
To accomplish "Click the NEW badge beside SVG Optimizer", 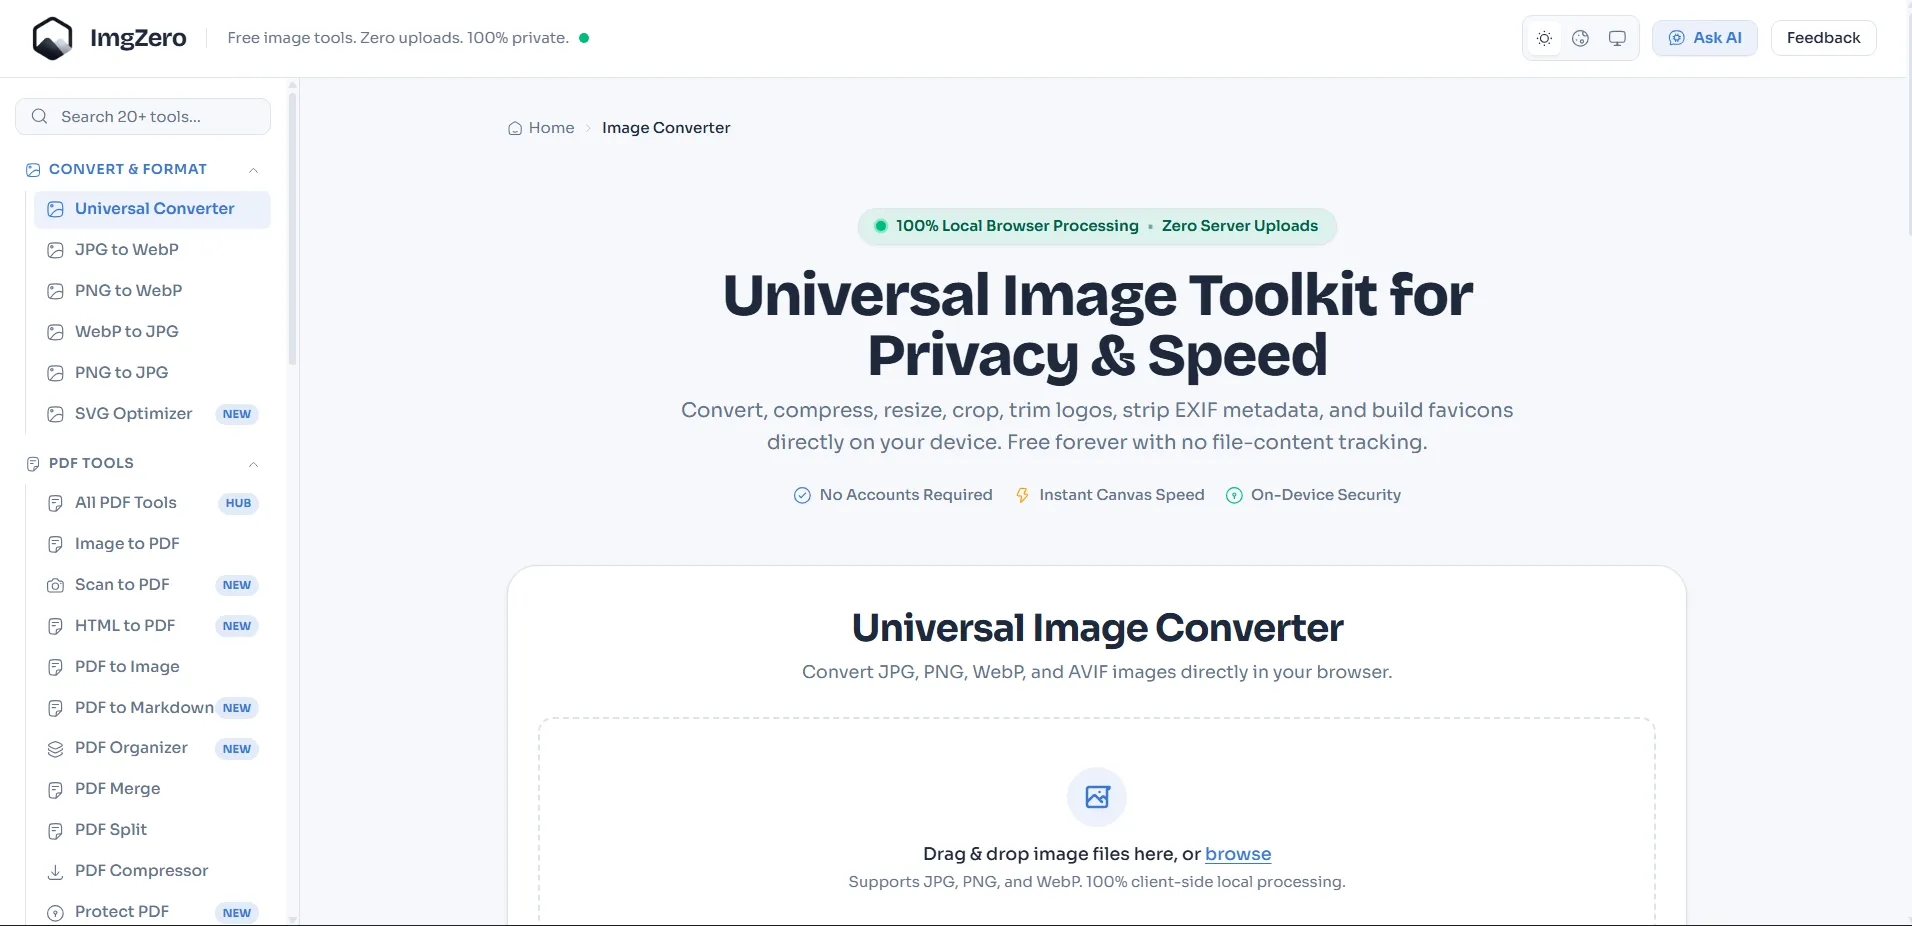I will coord(237,414).
